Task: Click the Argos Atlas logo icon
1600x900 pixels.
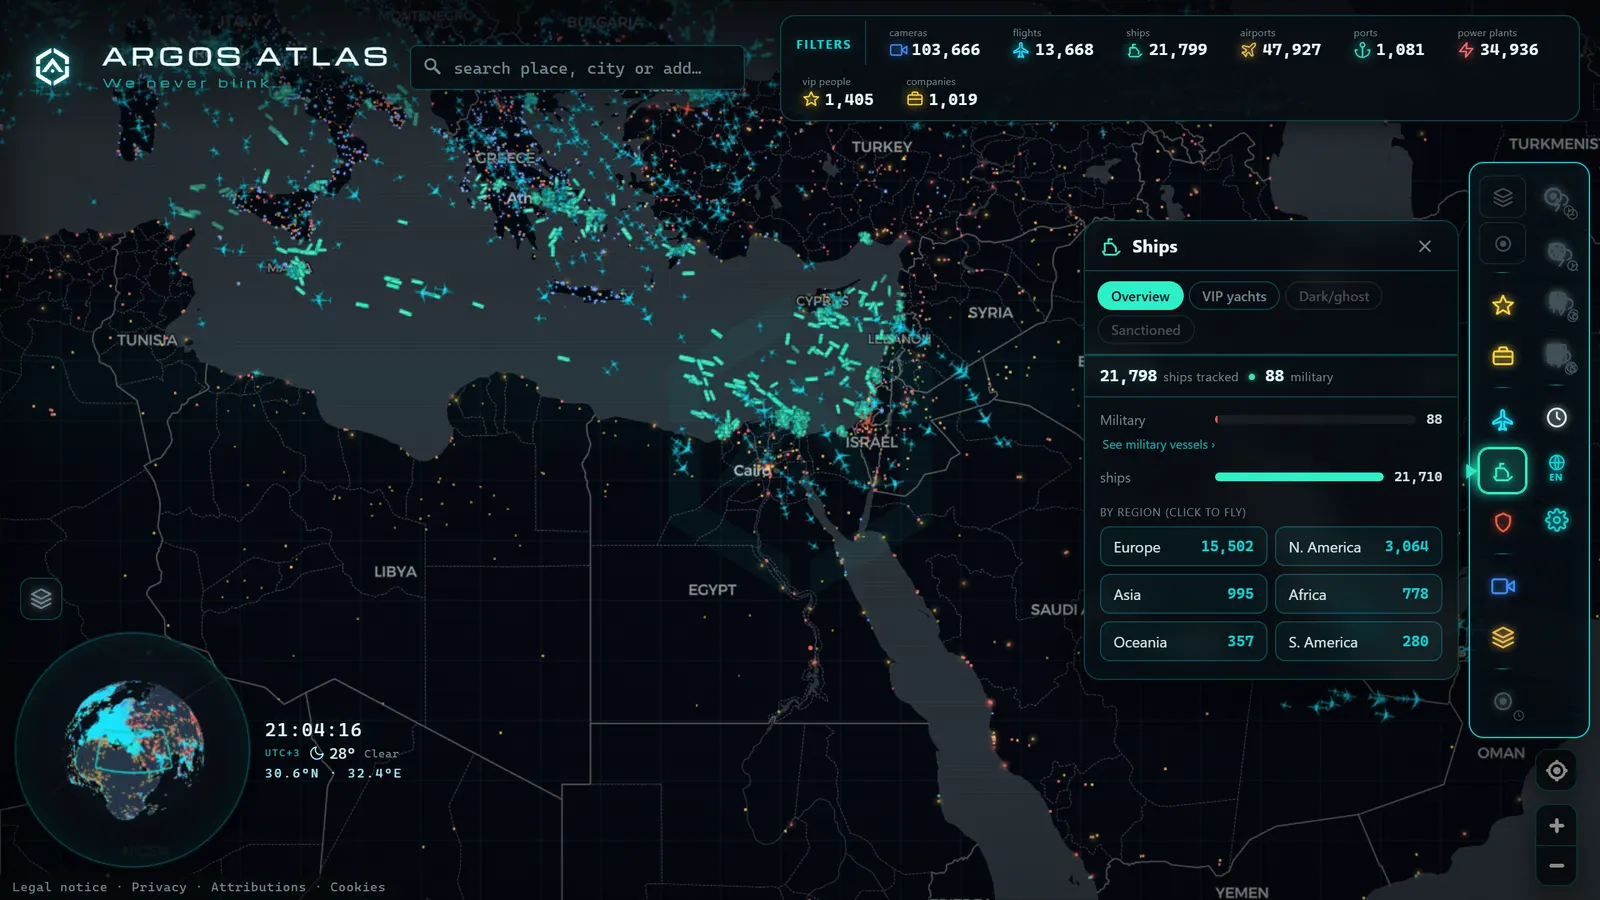Action: 52,67
